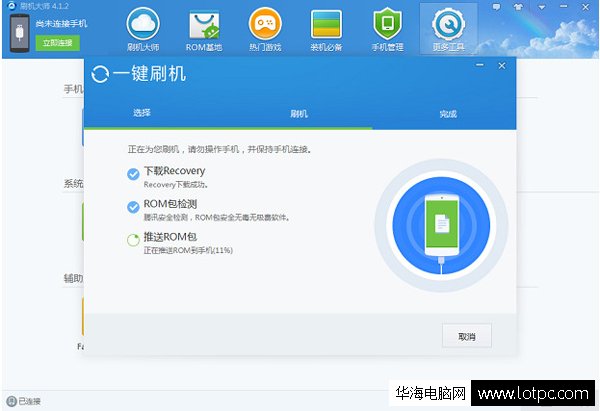The width and height of the screenshot is (600, 411).
Task: Click the green 立即连接 button
Action: [58, 43]
